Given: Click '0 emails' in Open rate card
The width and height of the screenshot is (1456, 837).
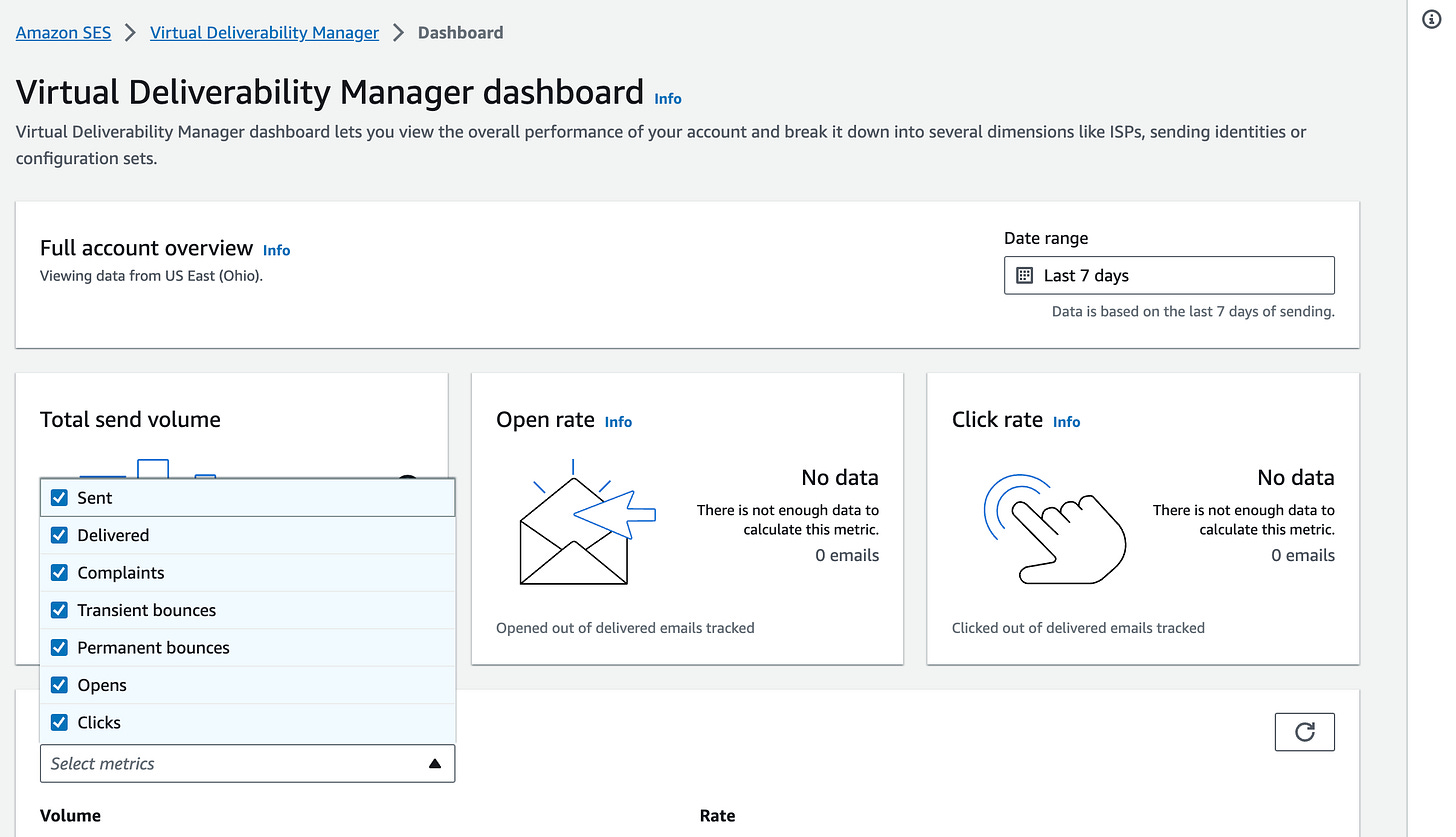Looking at the screenshot, I should coord(847,556).
